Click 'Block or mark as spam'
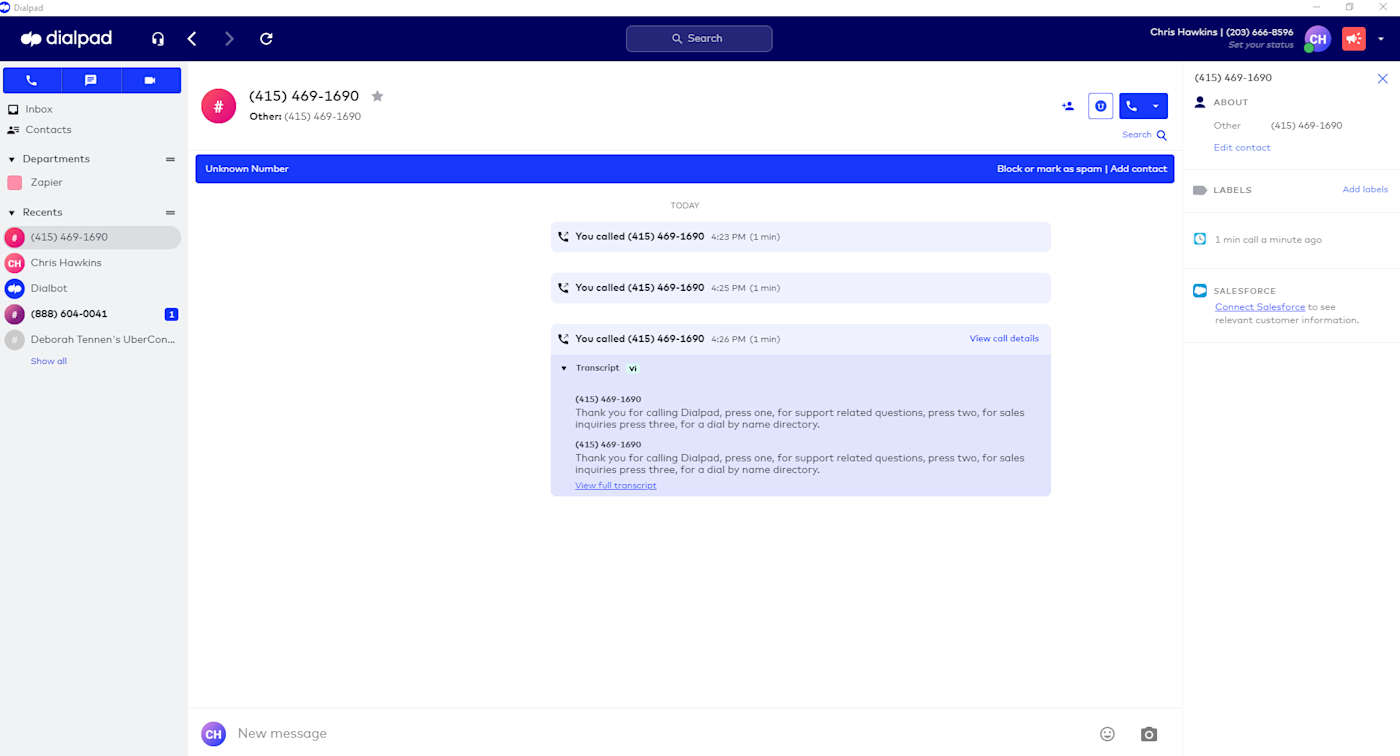The width and height of the screenshot is (1400, 756). tap(1049, 169)
